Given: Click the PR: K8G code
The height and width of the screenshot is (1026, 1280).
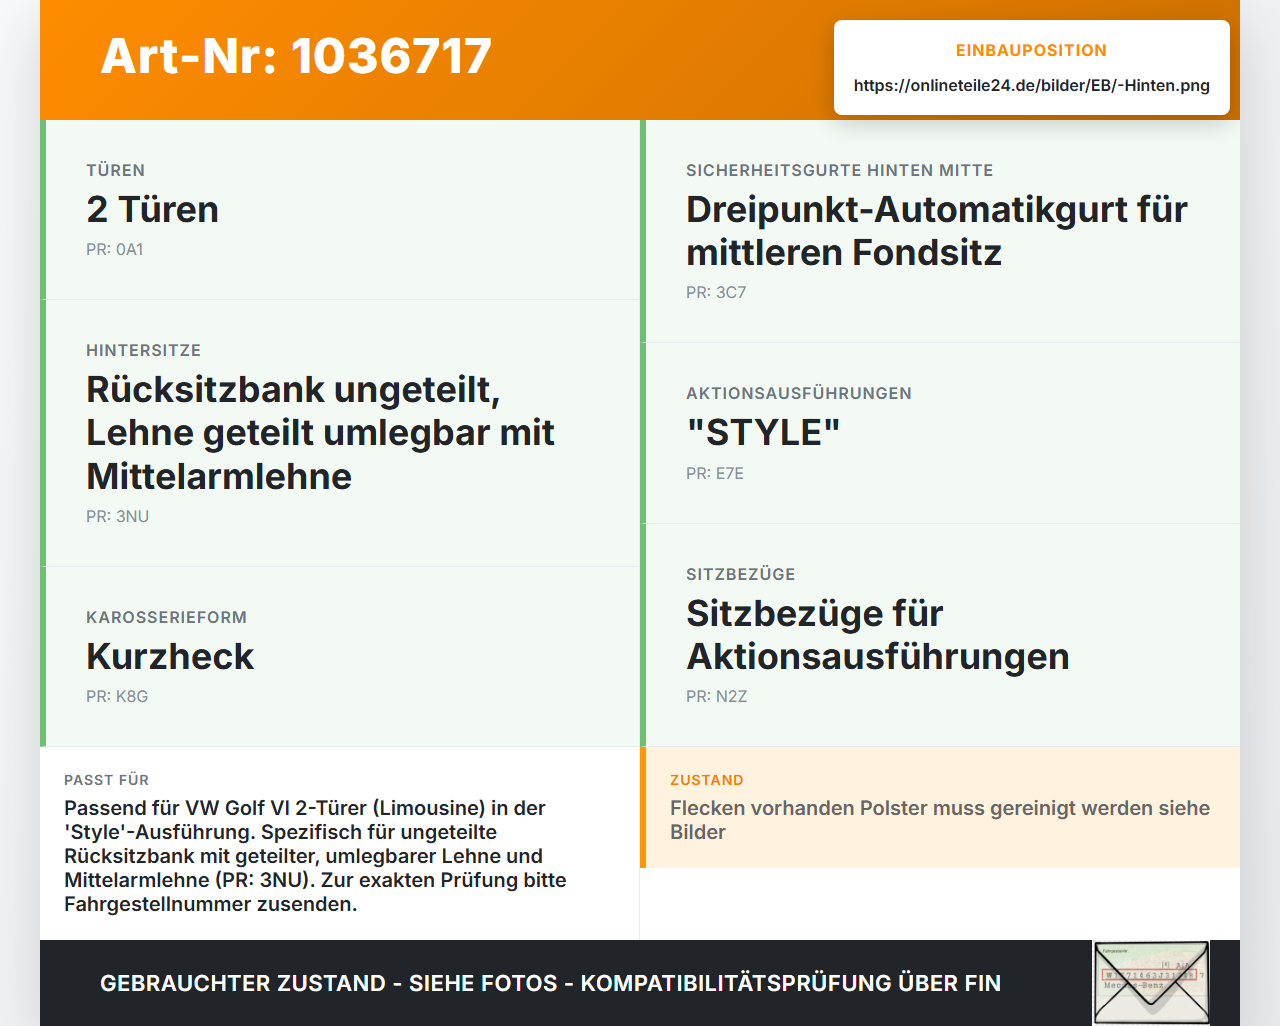Looking at the screenshot, I should click(117, 696).
